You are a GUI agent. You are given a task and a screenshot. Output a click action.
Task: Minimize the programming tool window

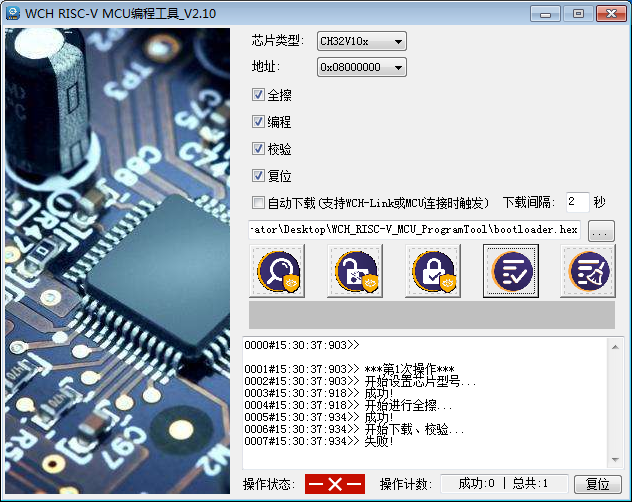pyautogui.click(x=547, y=13)
